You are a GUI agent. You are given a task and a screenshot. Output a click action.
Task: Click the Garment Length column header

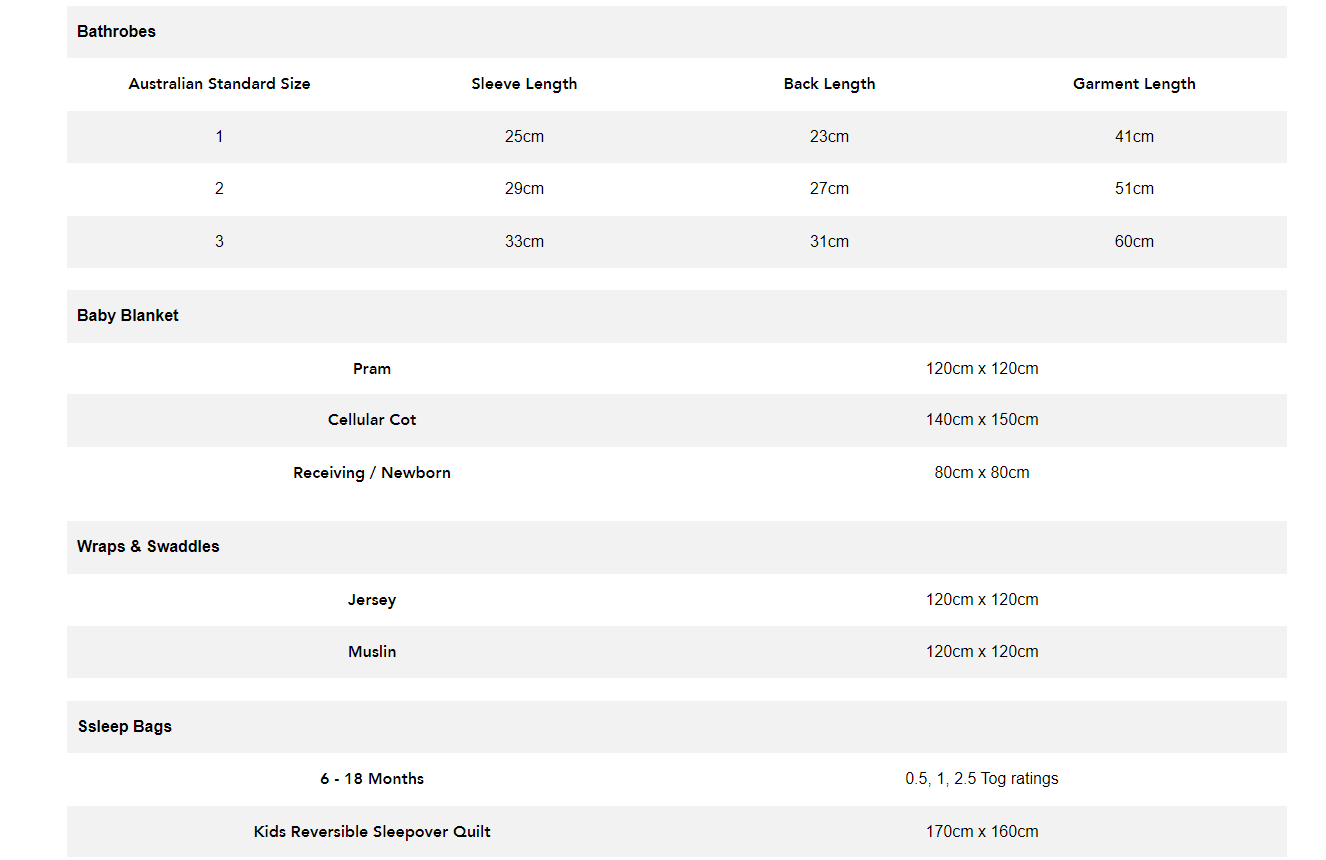(x=1134, y=84)
